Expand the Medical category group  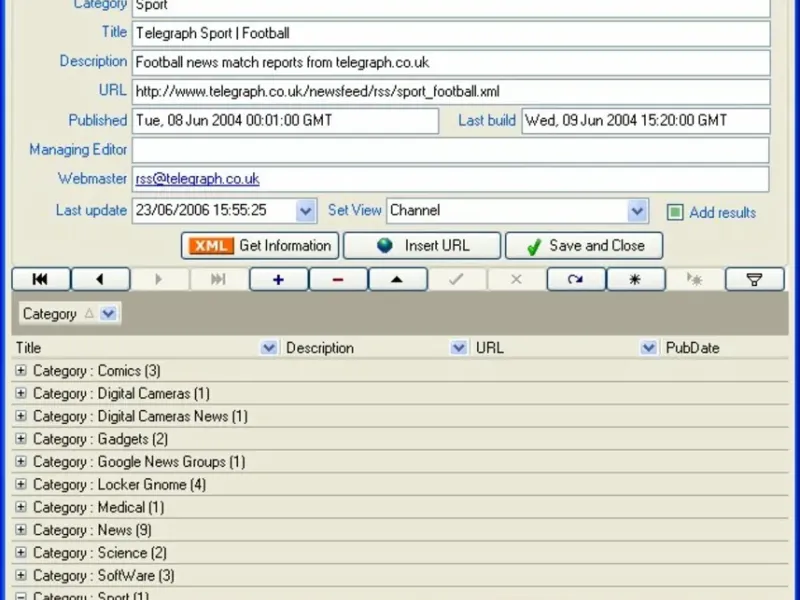[21, 507]
